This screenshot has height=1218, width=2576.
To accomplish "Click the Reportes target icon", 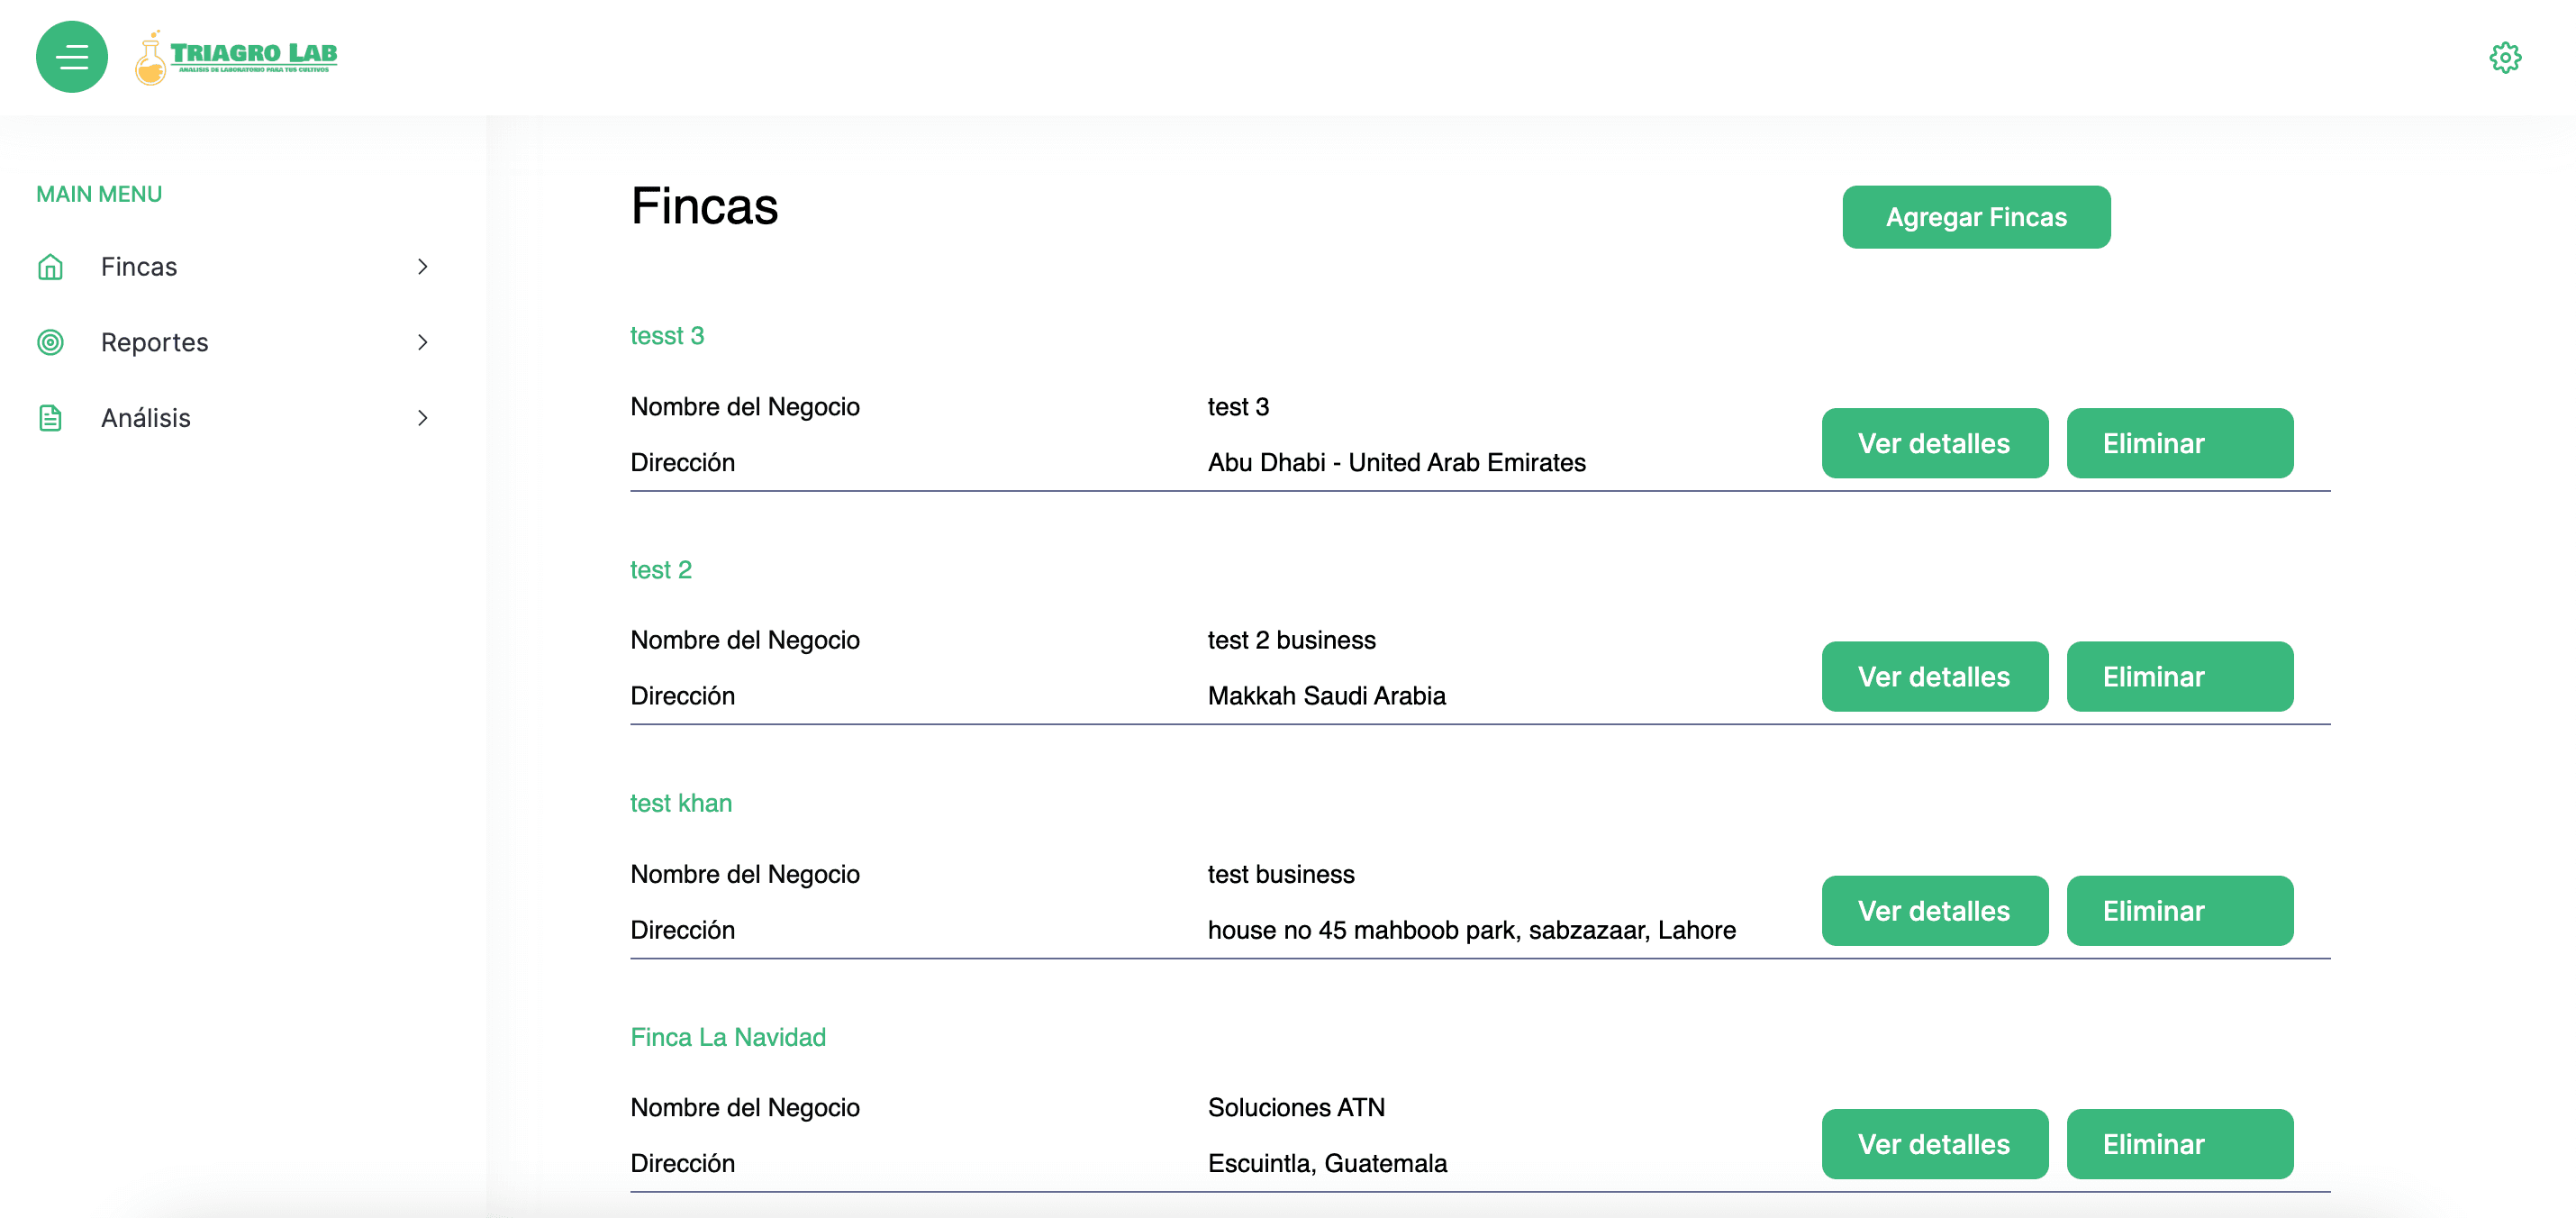I will coord(50,342).
